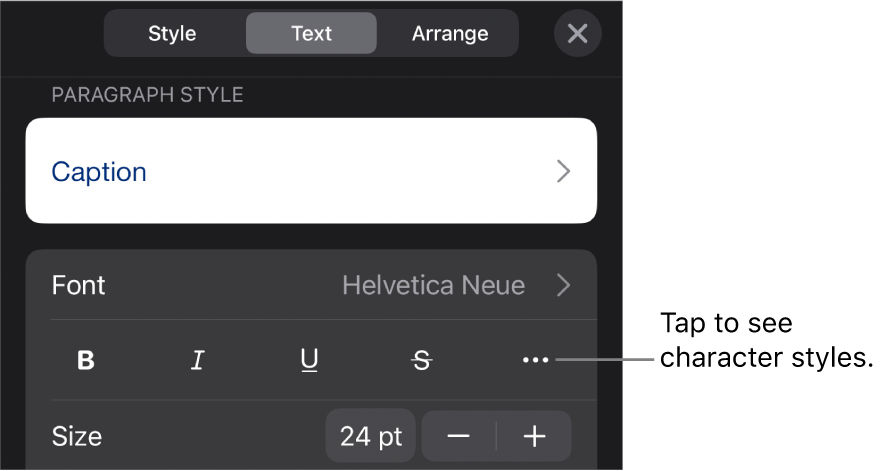Increase font size with plus button
Screen dimensions: 880x471
535,436
